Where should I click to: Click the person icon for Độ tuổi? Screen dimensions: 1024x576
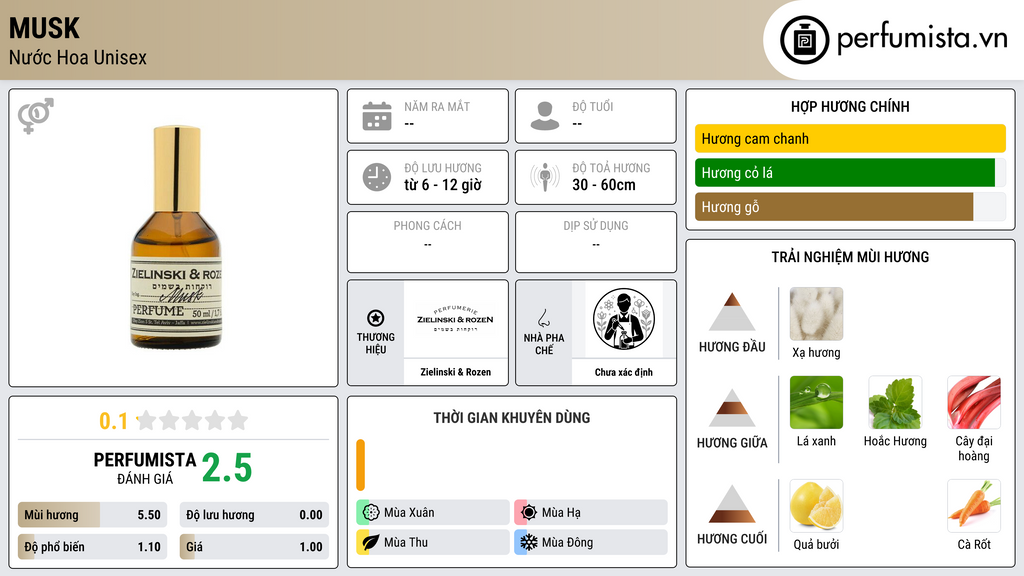(x=545, y=116)
